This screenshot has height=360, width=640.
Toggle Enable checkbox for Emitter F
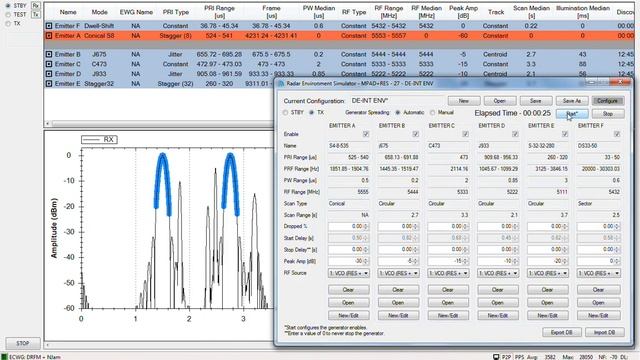pyautogui.click(x=617, y=134)
